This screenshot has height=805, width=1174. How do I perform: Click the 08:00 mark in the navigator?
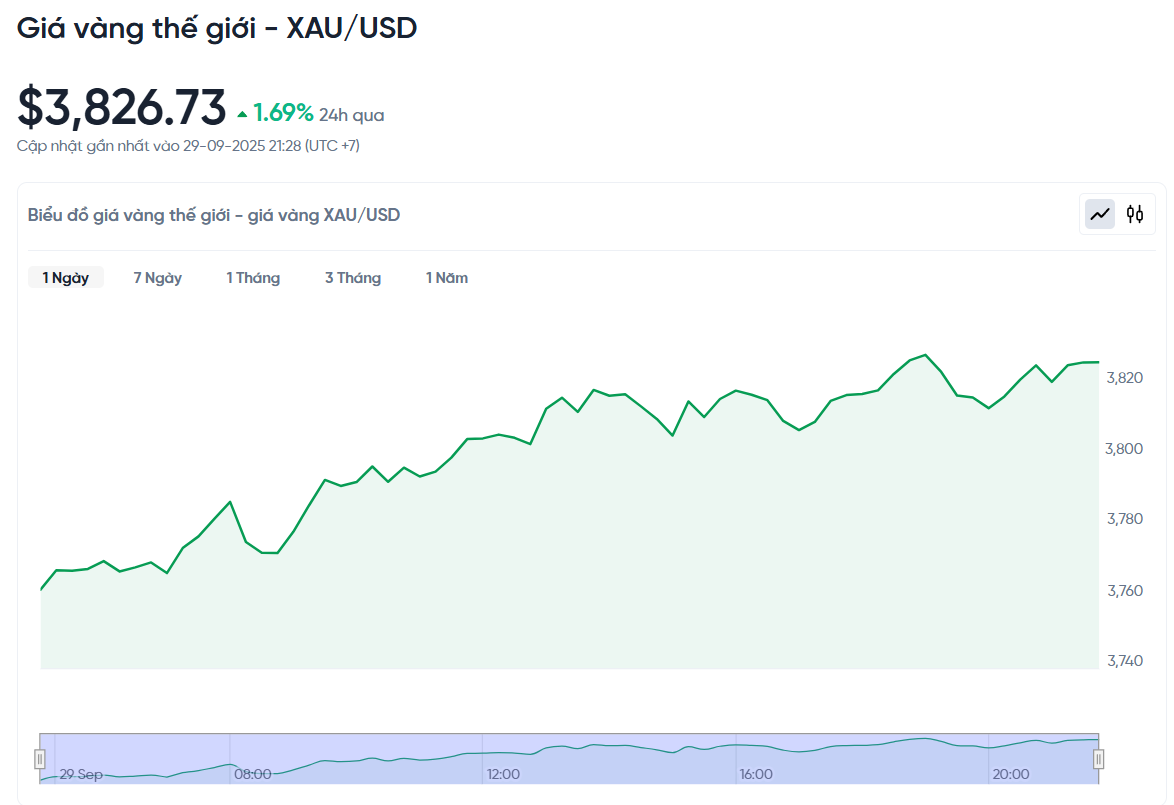point(252,774)
